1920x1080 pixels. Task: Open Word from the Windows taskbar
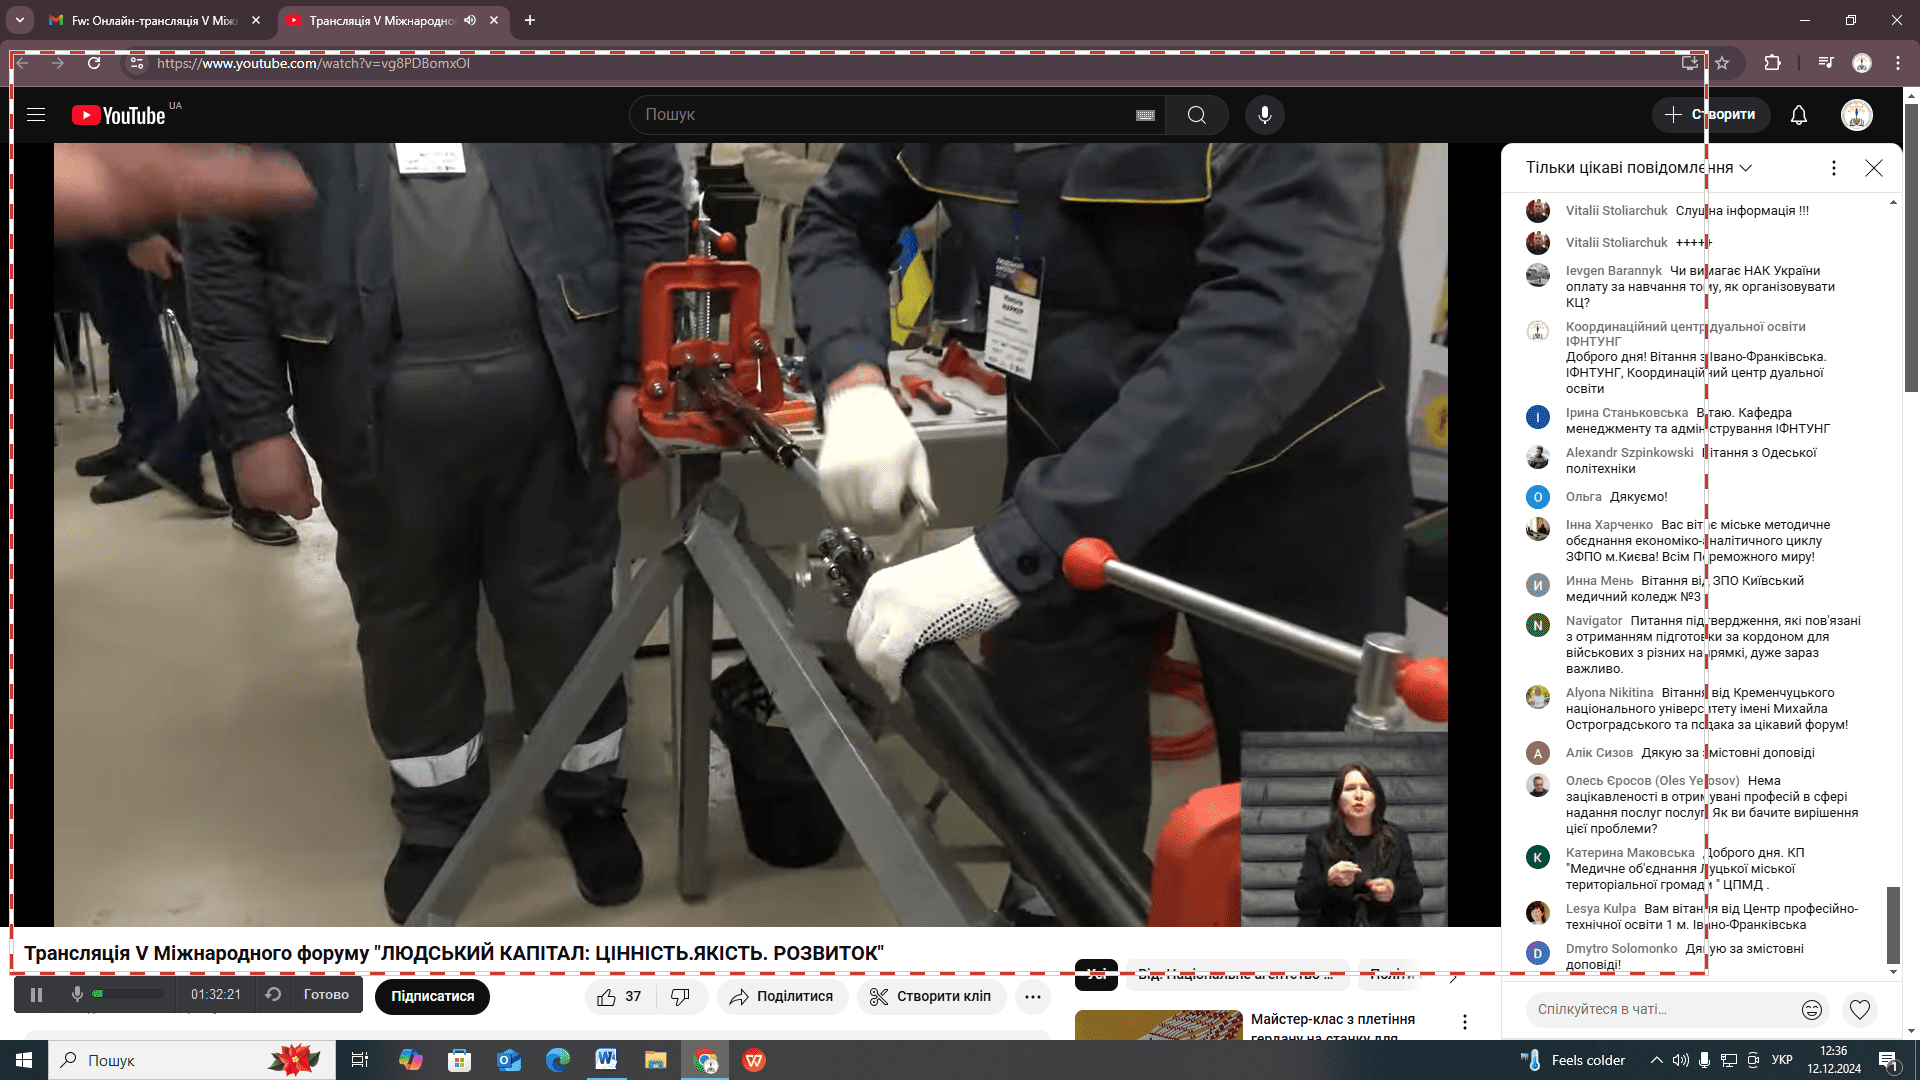pos(606,1060)
